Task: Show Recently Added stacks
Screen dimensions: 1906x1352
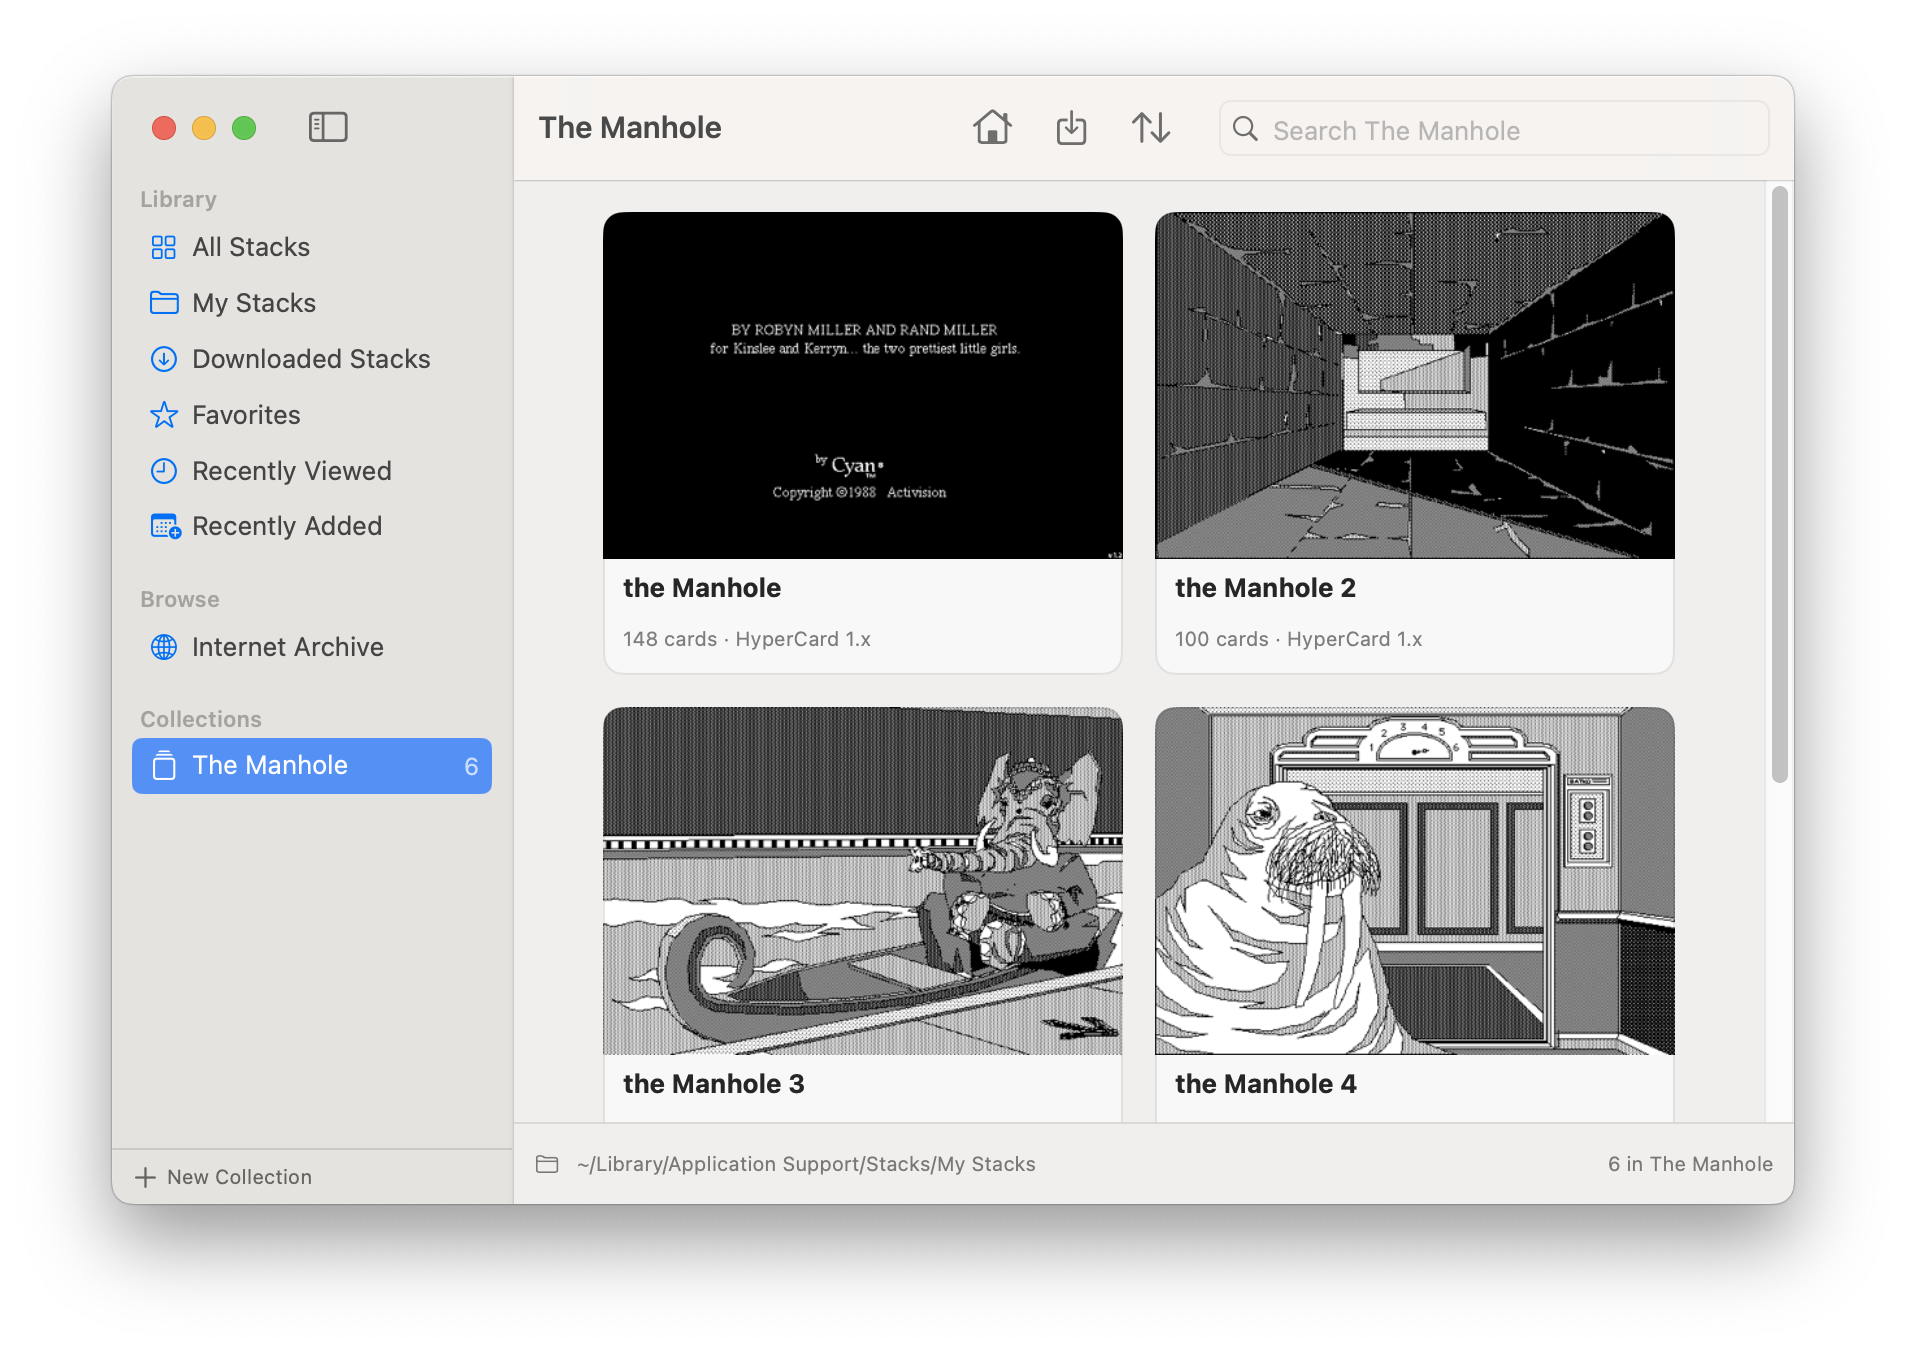Action: [312, 526]
